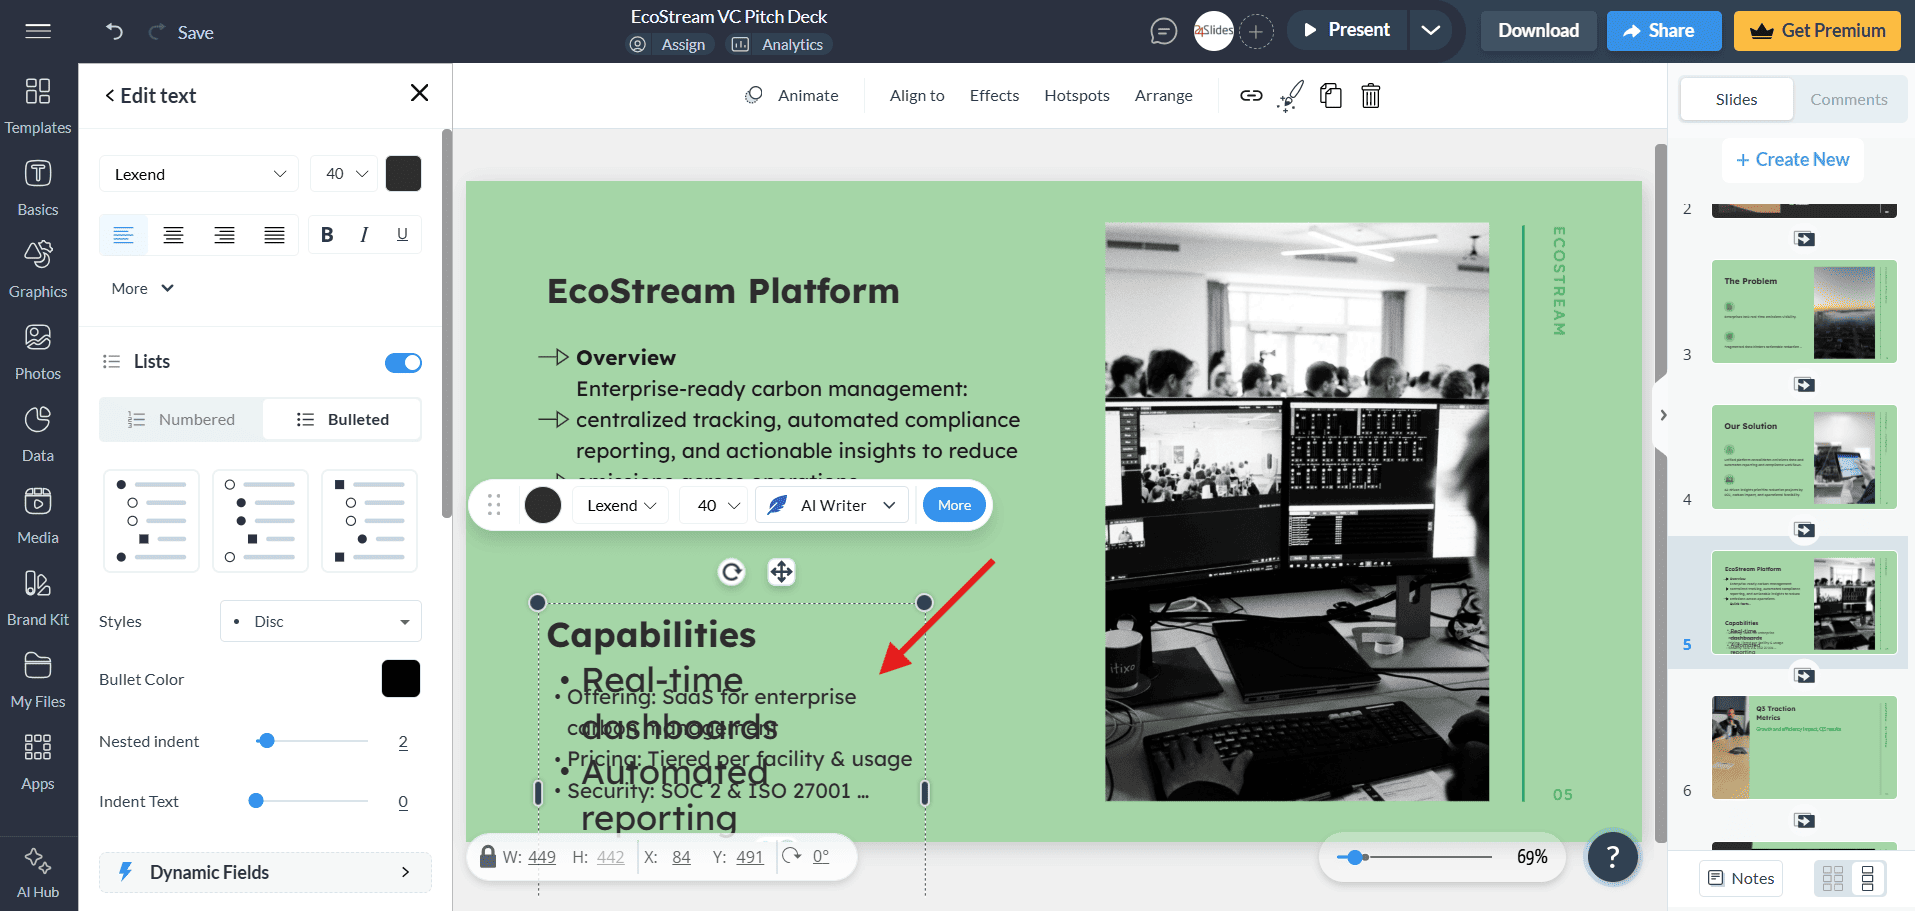Justify the text alignment
1915x911 pixels.
(x=274, y=235)
